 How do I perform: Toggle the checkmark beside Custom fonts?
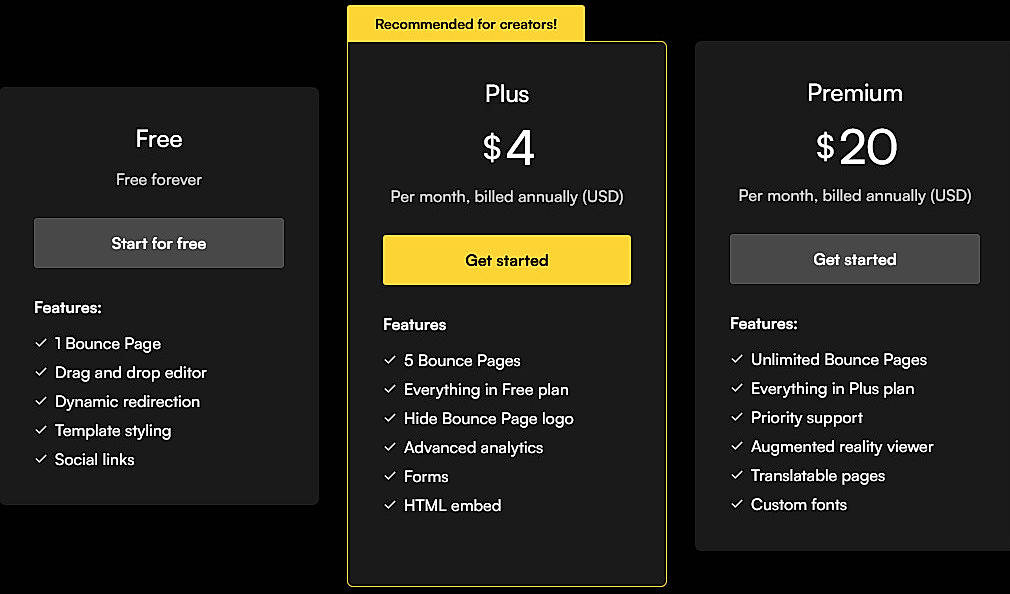click(737, 504)
